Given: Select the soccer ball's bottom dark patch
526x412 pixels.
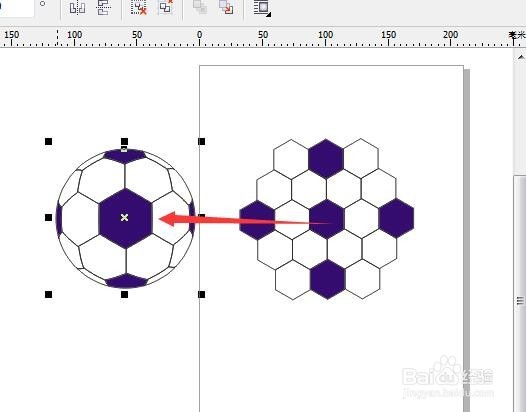Looking at the screenshot, I should (x=126, y=281).
